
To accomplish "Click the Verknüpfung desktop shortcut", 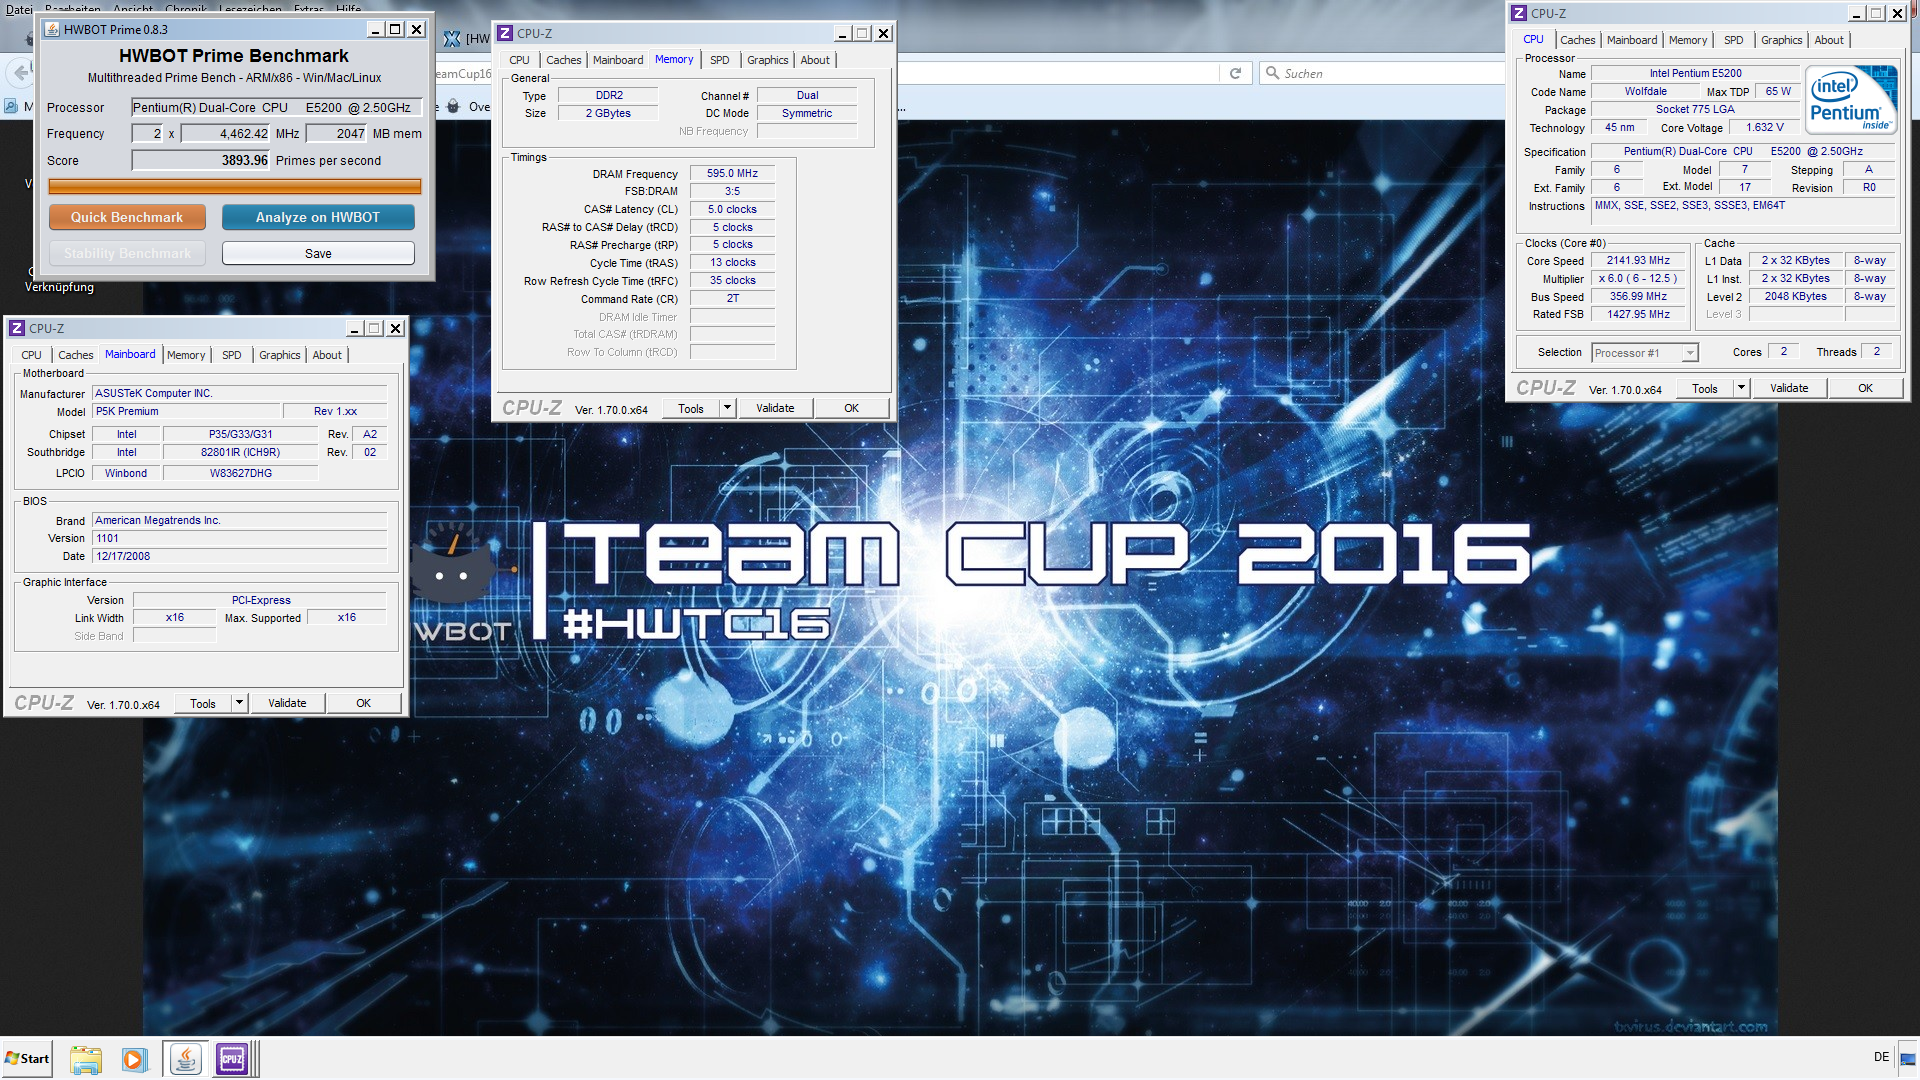I will pyautogui.click(x=59, y=287).
